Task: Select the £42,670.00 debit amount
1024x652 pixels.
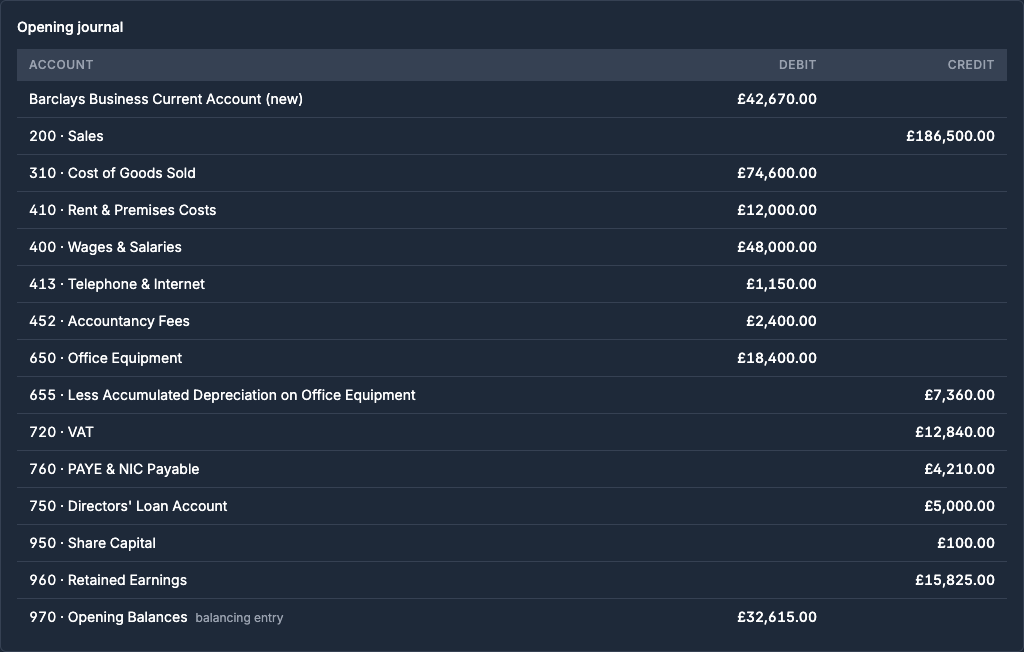Action: 776,99
